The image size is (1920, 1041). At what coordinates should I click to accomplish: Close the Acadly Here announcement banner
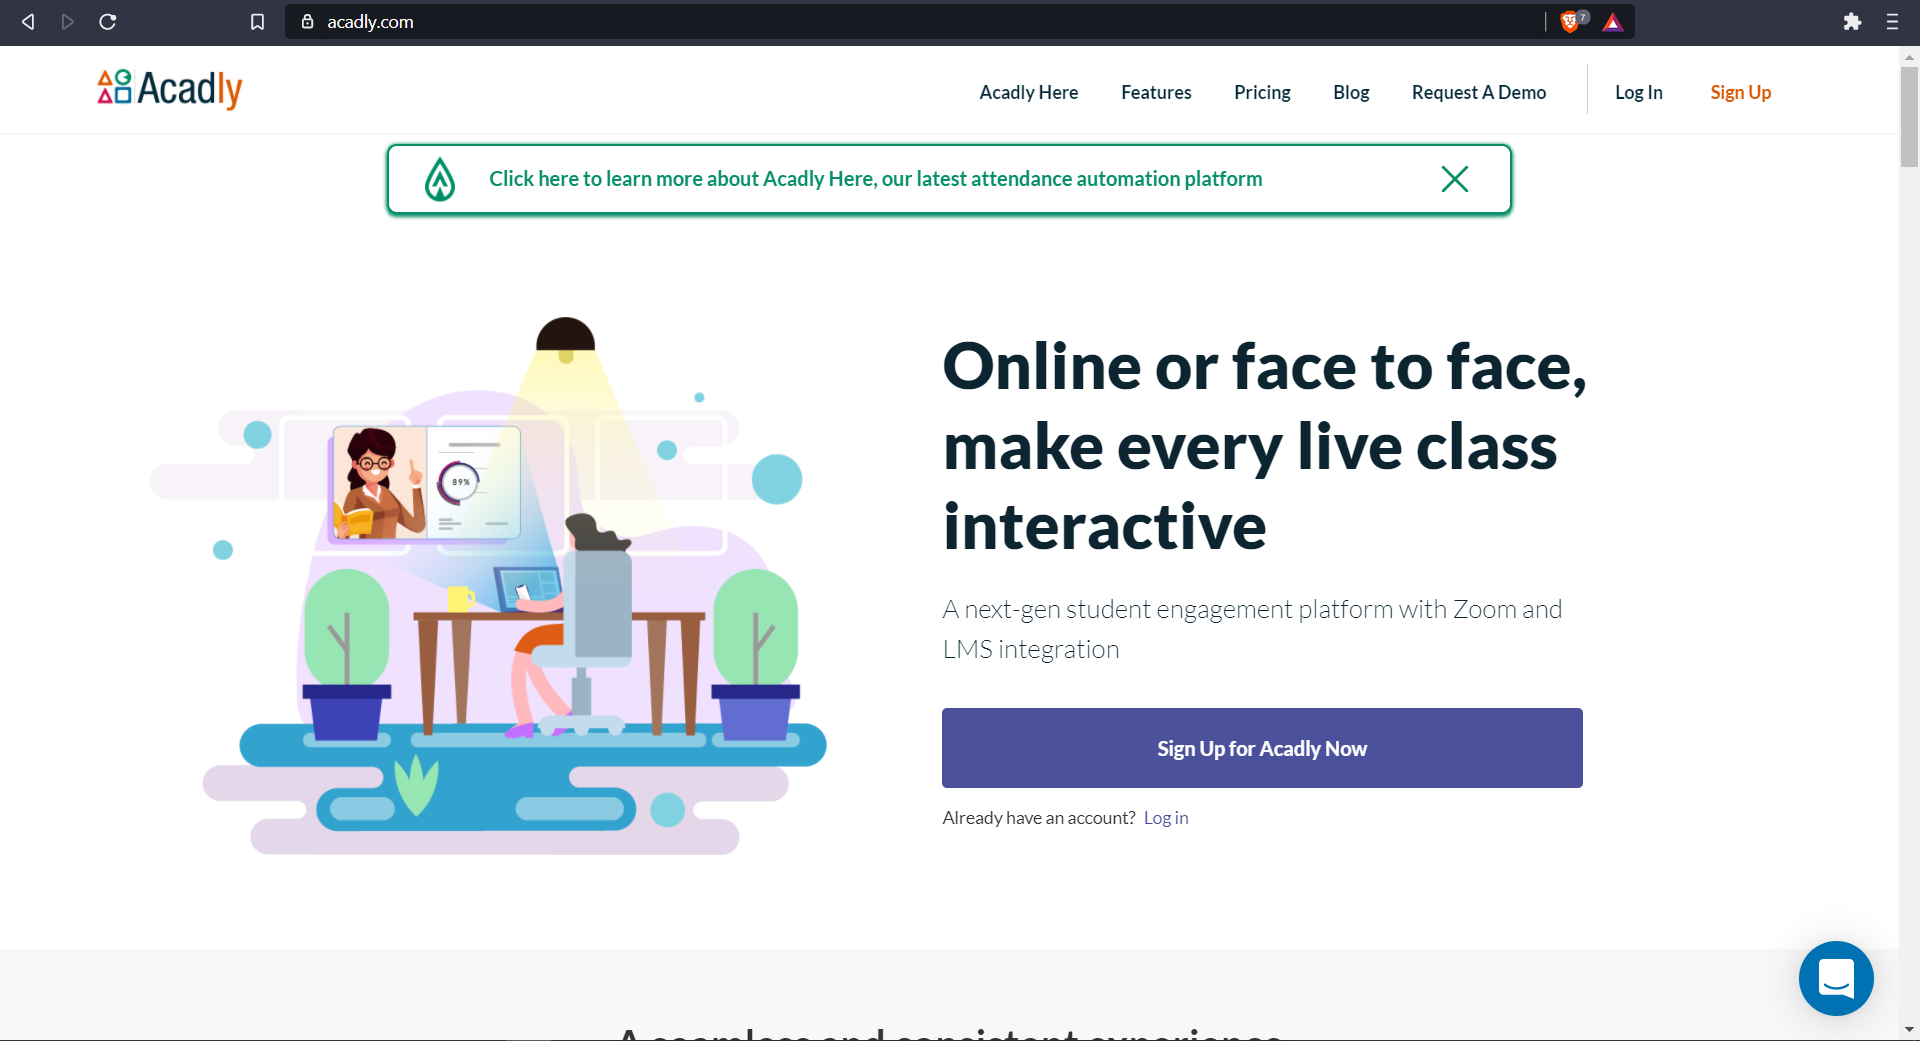1454,179
